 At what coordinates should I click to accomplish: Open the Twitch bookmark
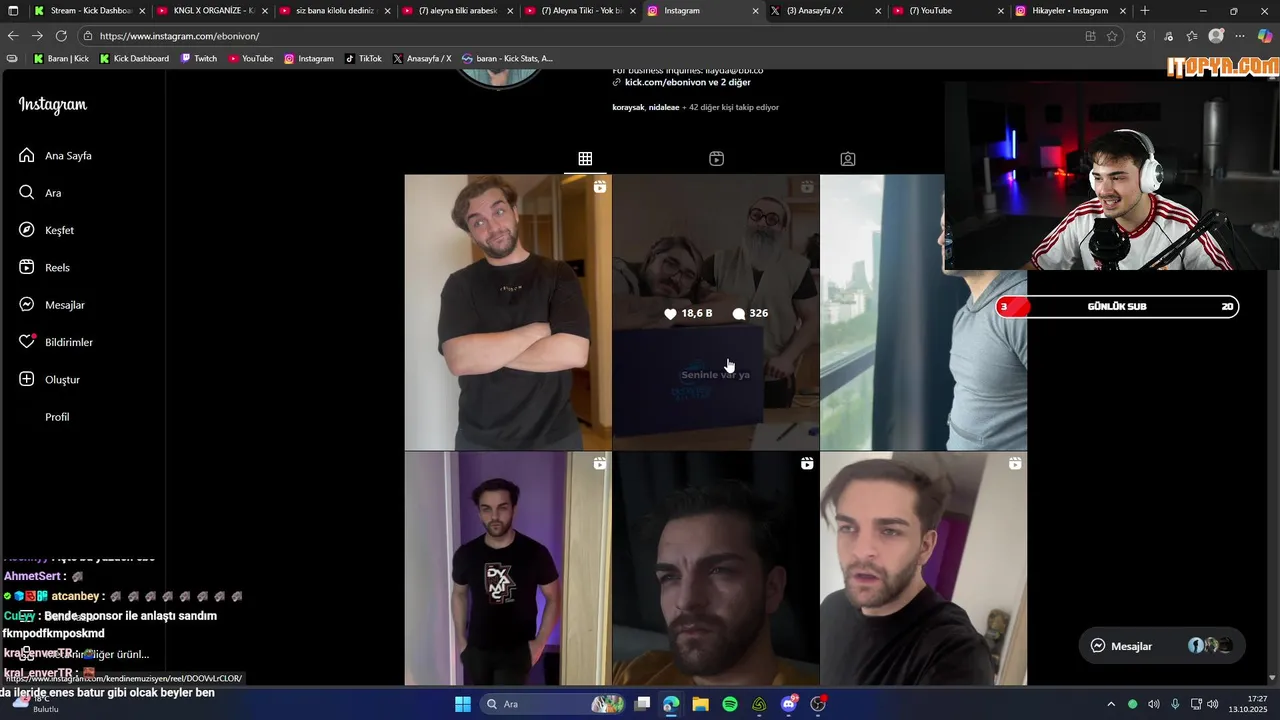point(198,59)
